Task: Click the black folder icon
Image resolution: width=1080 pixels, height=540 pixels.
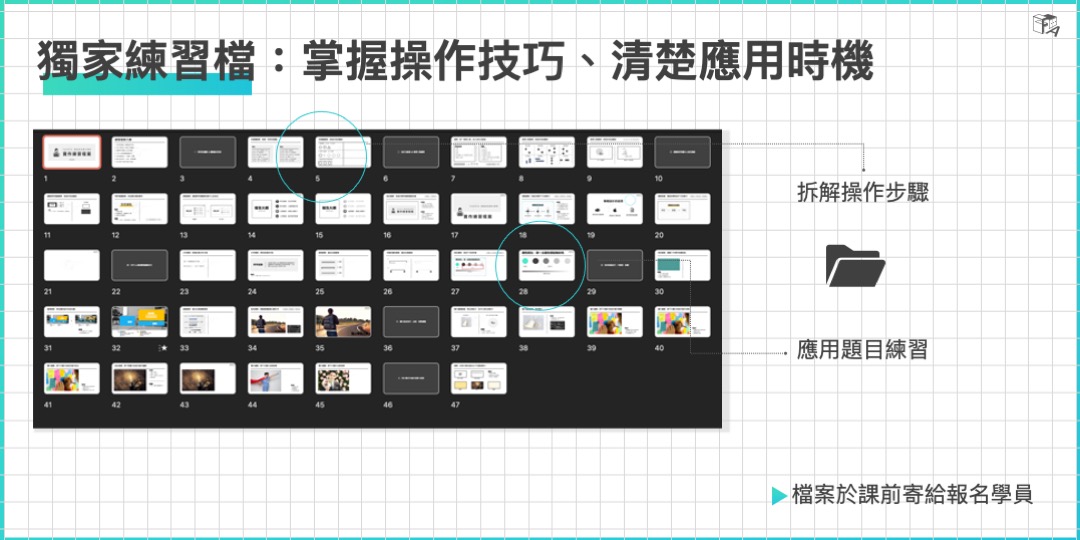Action: (854, 266)
